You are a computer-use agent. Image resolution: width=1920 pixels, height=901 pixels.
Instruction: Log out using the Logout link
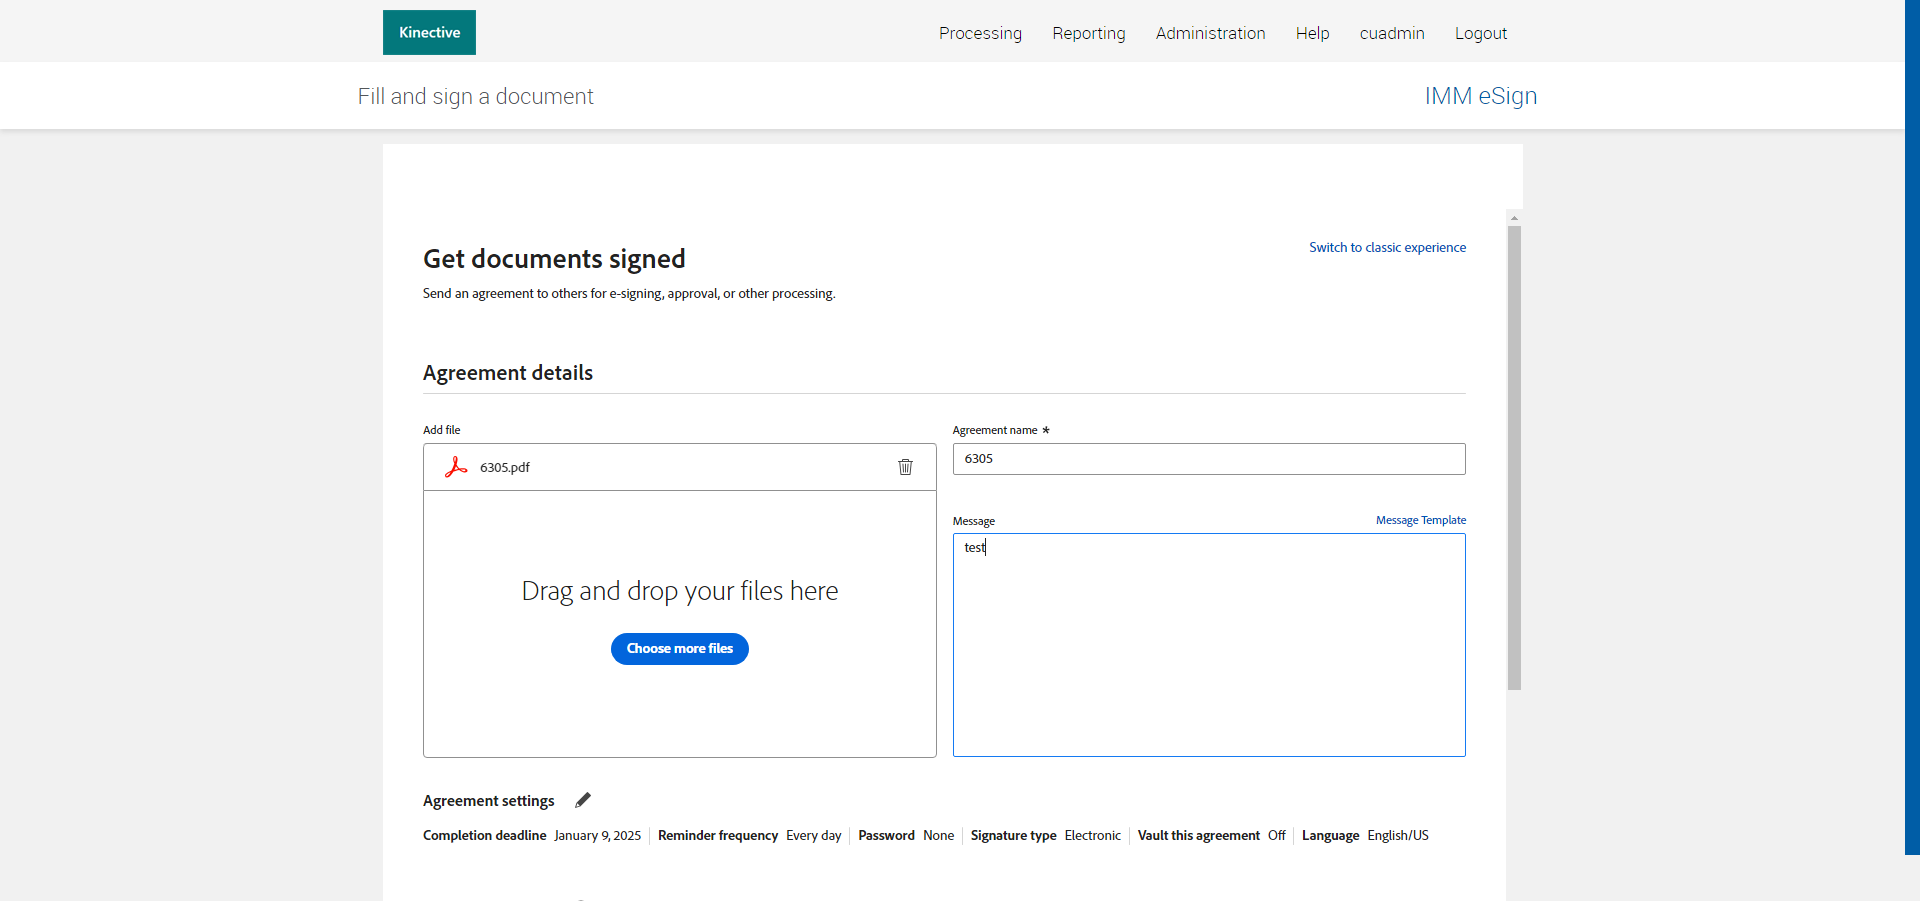pos(1480,33)
